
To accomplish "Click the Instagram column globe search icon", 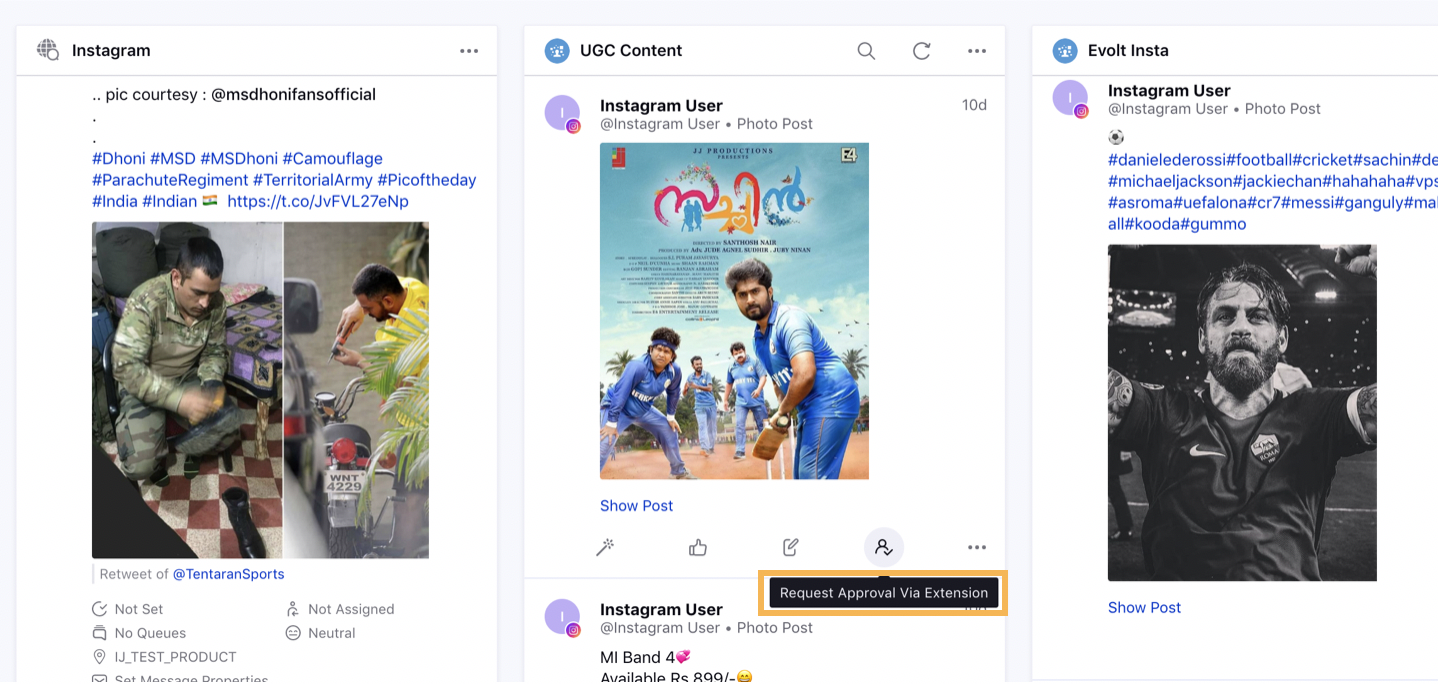I will point(48,50).
